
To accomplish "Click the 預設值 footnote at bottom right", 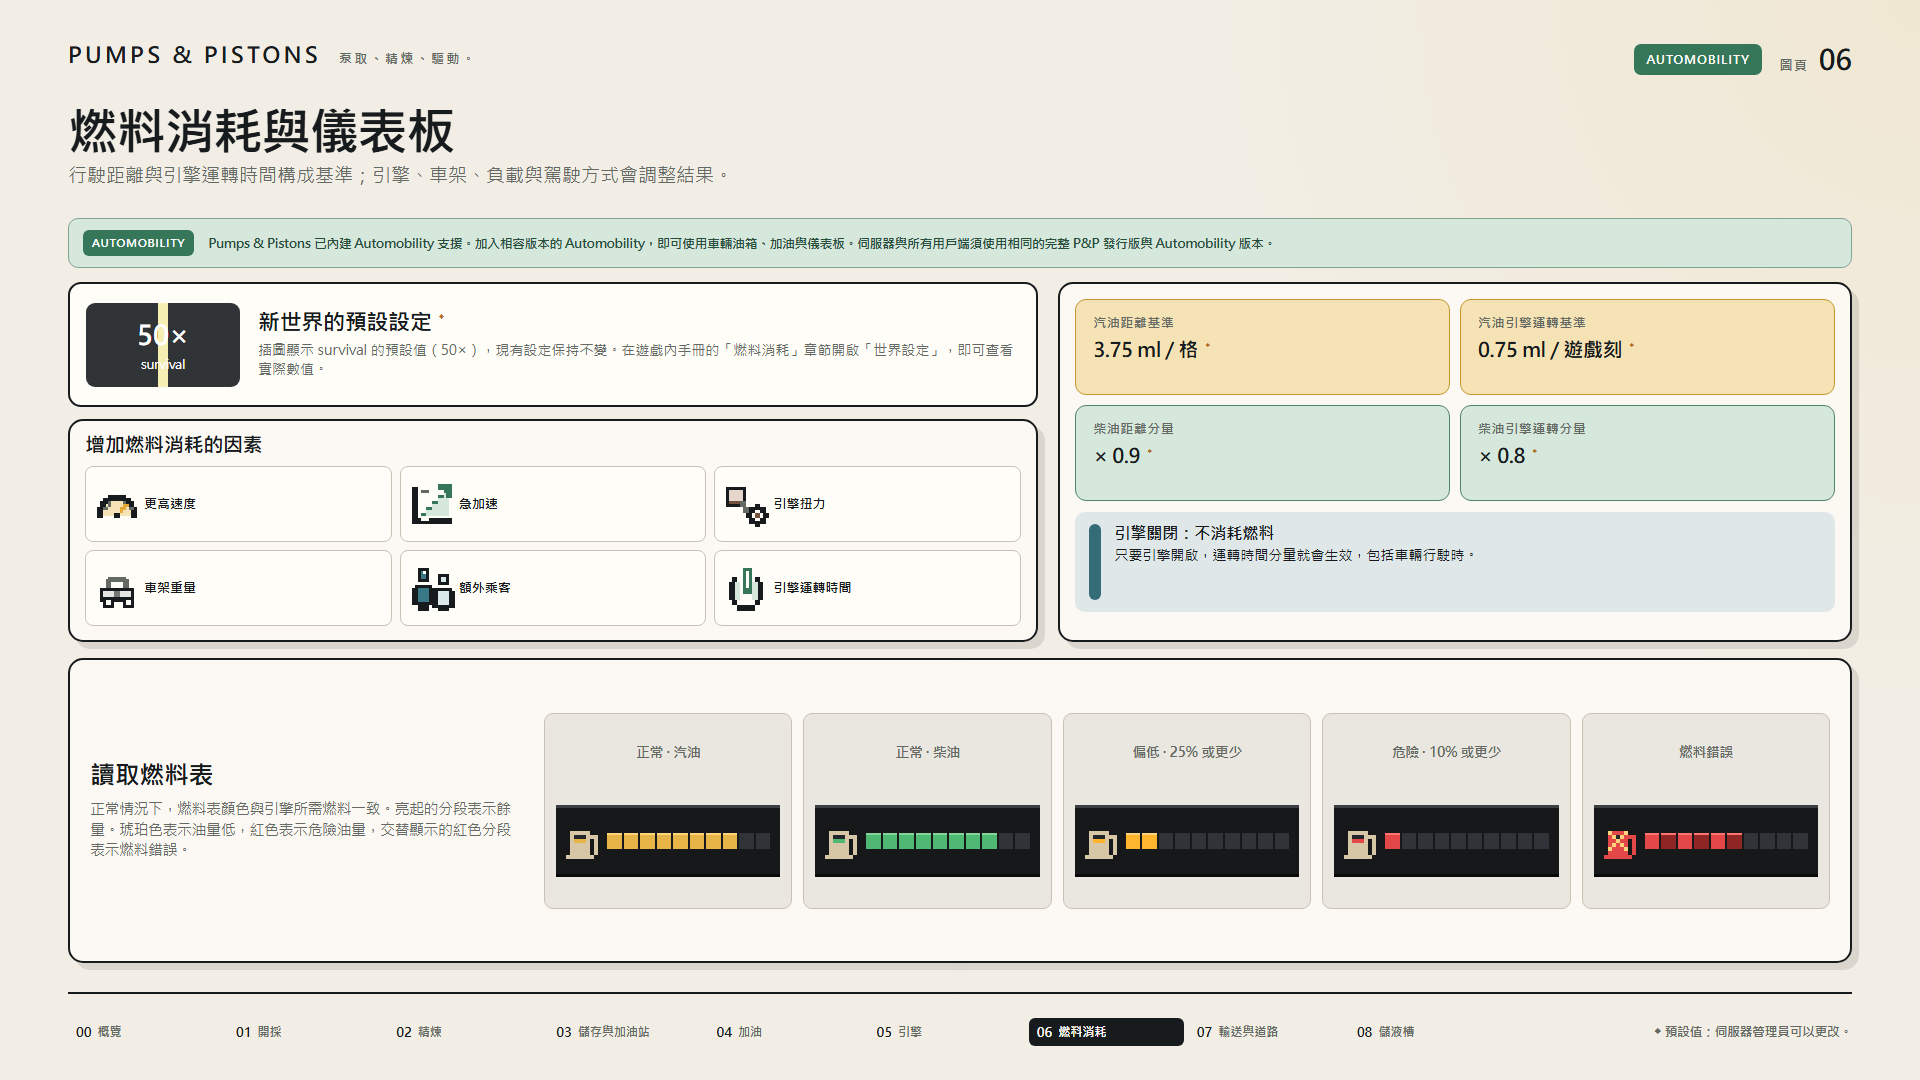I will click(x=1751, y=1032).
